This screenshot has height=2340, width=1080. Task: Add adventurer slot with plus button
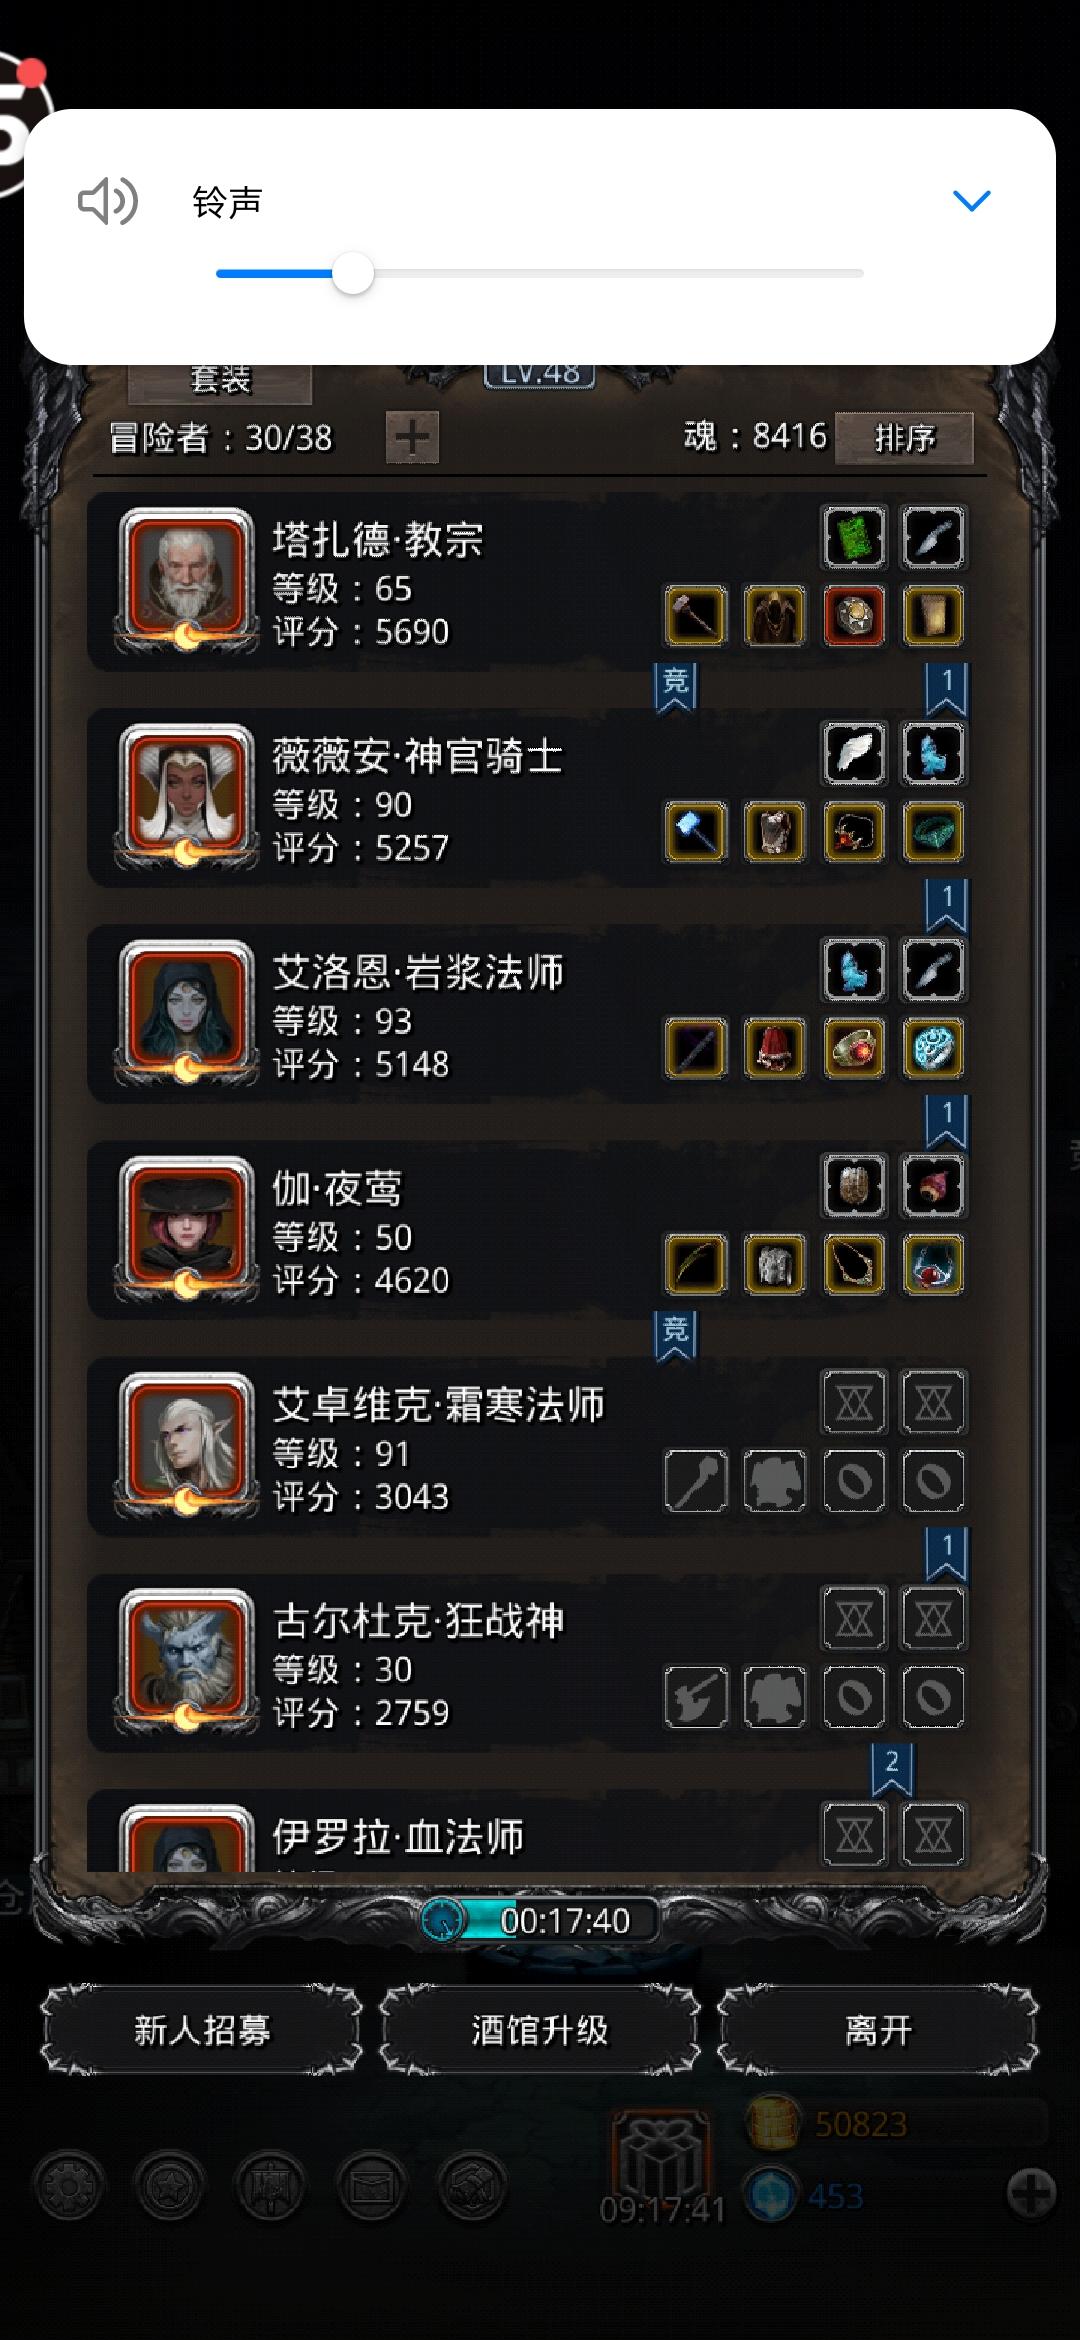coord(412,437)
